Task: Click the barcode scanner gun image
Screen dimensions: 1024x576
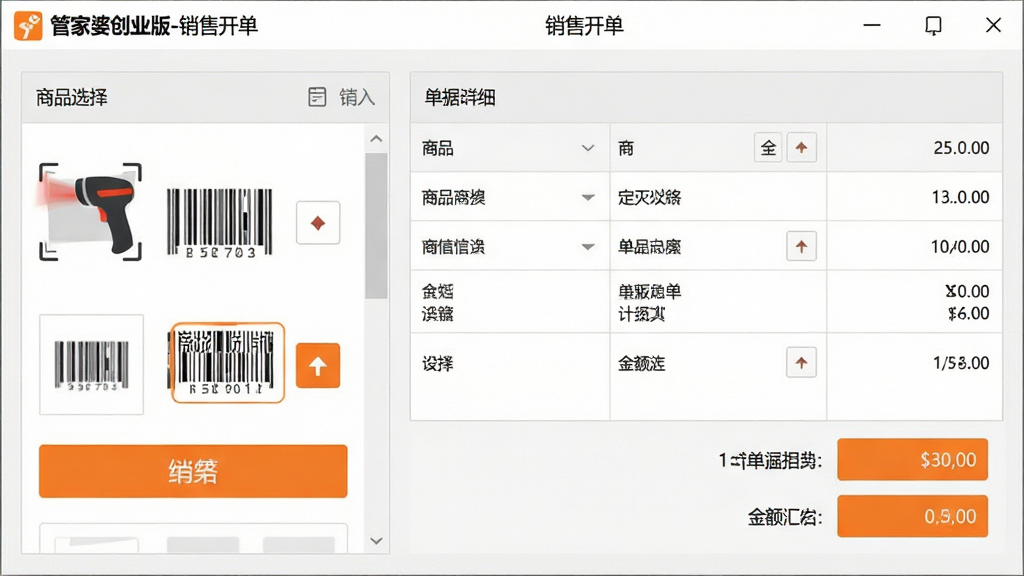Action: pos(90,212)
